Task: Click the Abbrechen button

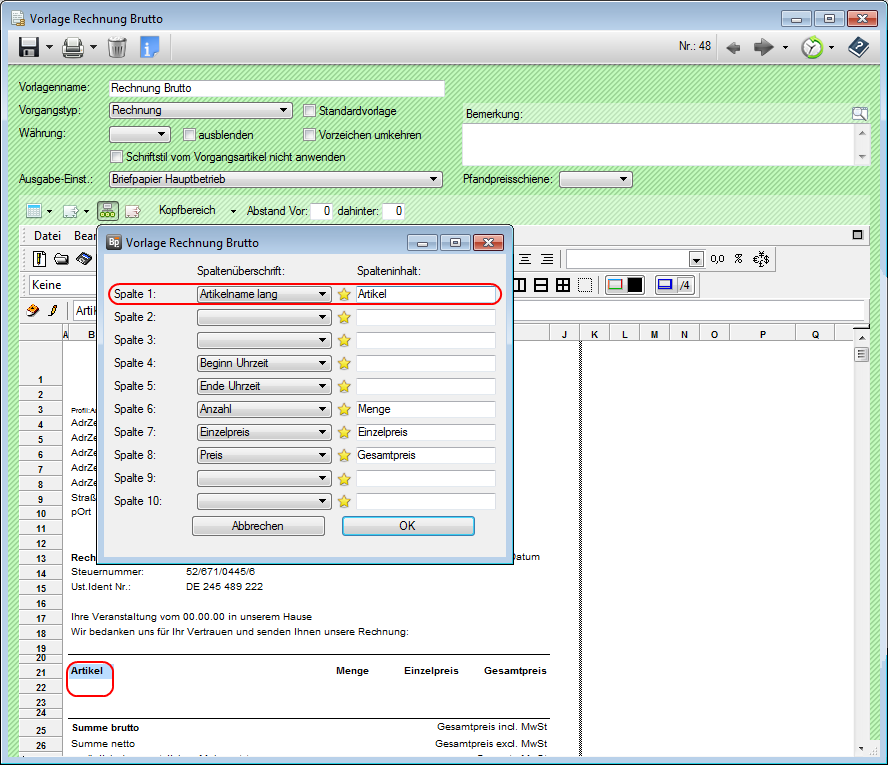Action: click(258, 526)
